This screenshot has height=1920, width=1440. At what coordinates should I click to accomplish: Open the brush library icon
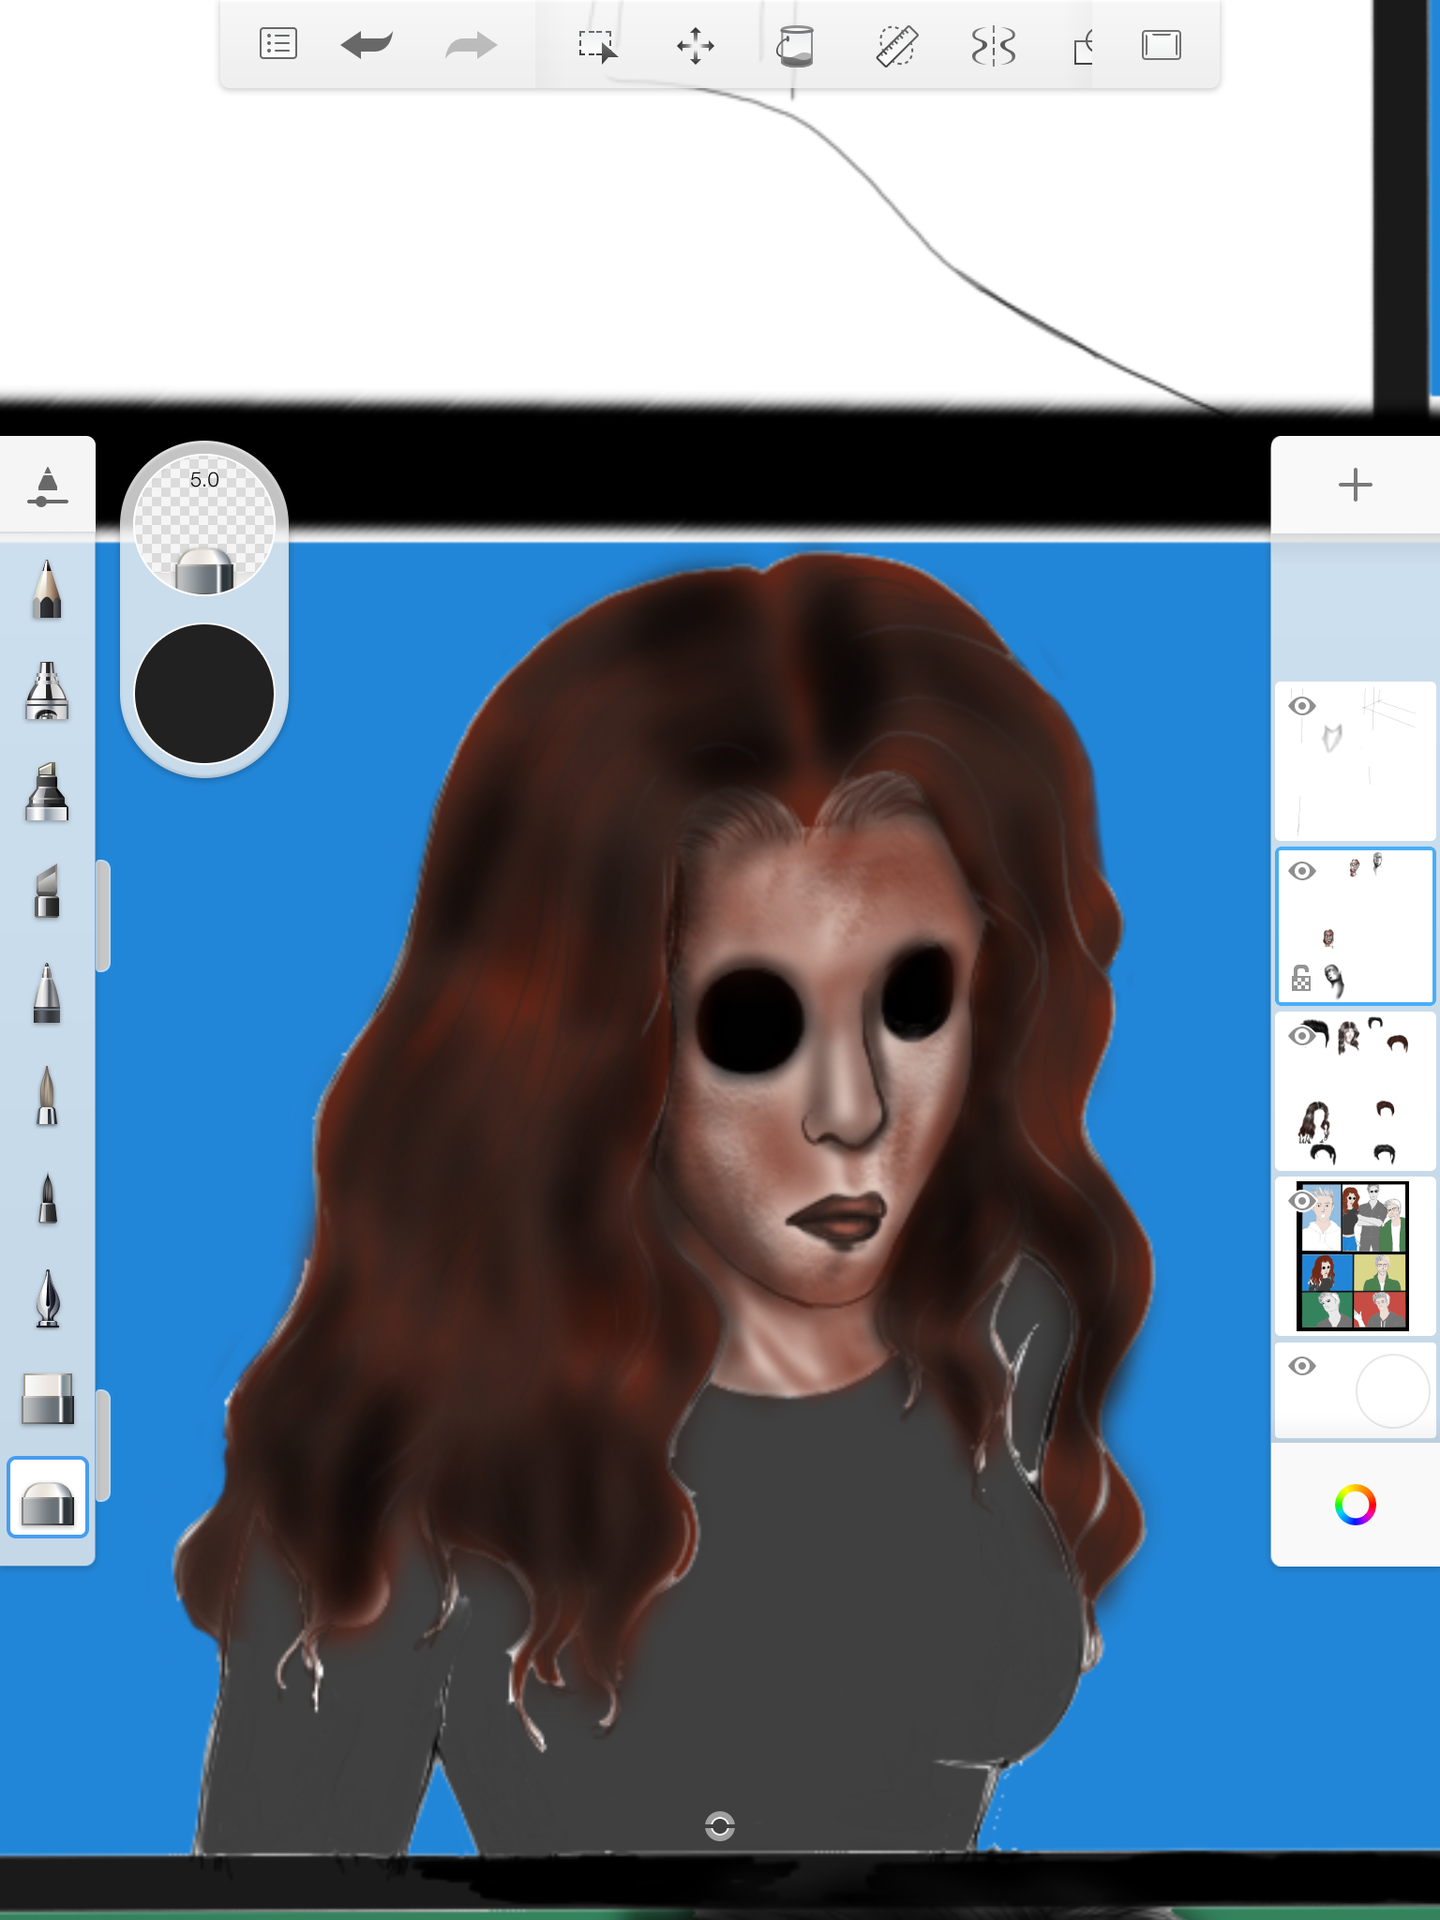47,486
